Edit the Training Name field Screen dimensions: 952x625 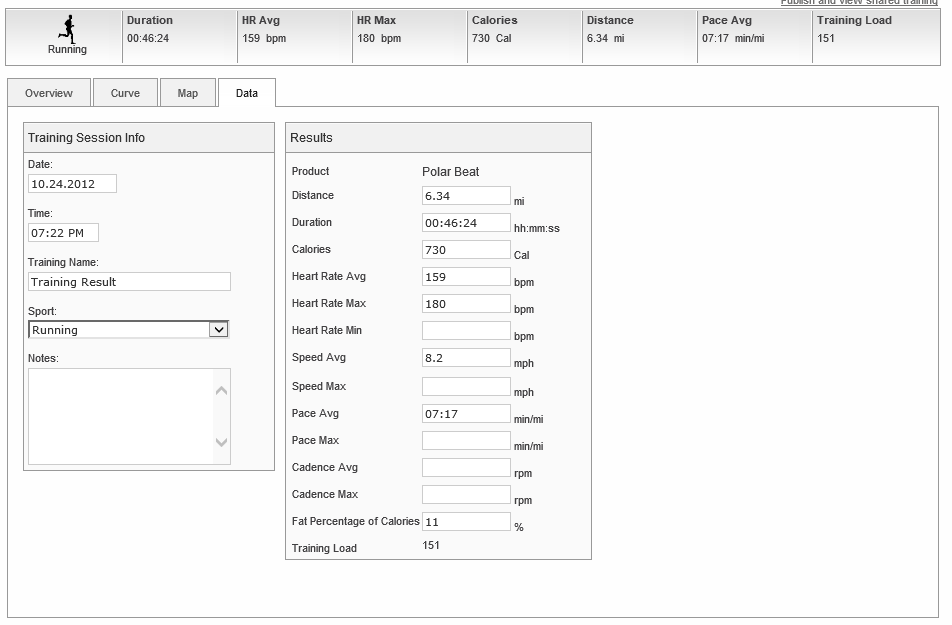pyautogui.click(x=129, y=281)
